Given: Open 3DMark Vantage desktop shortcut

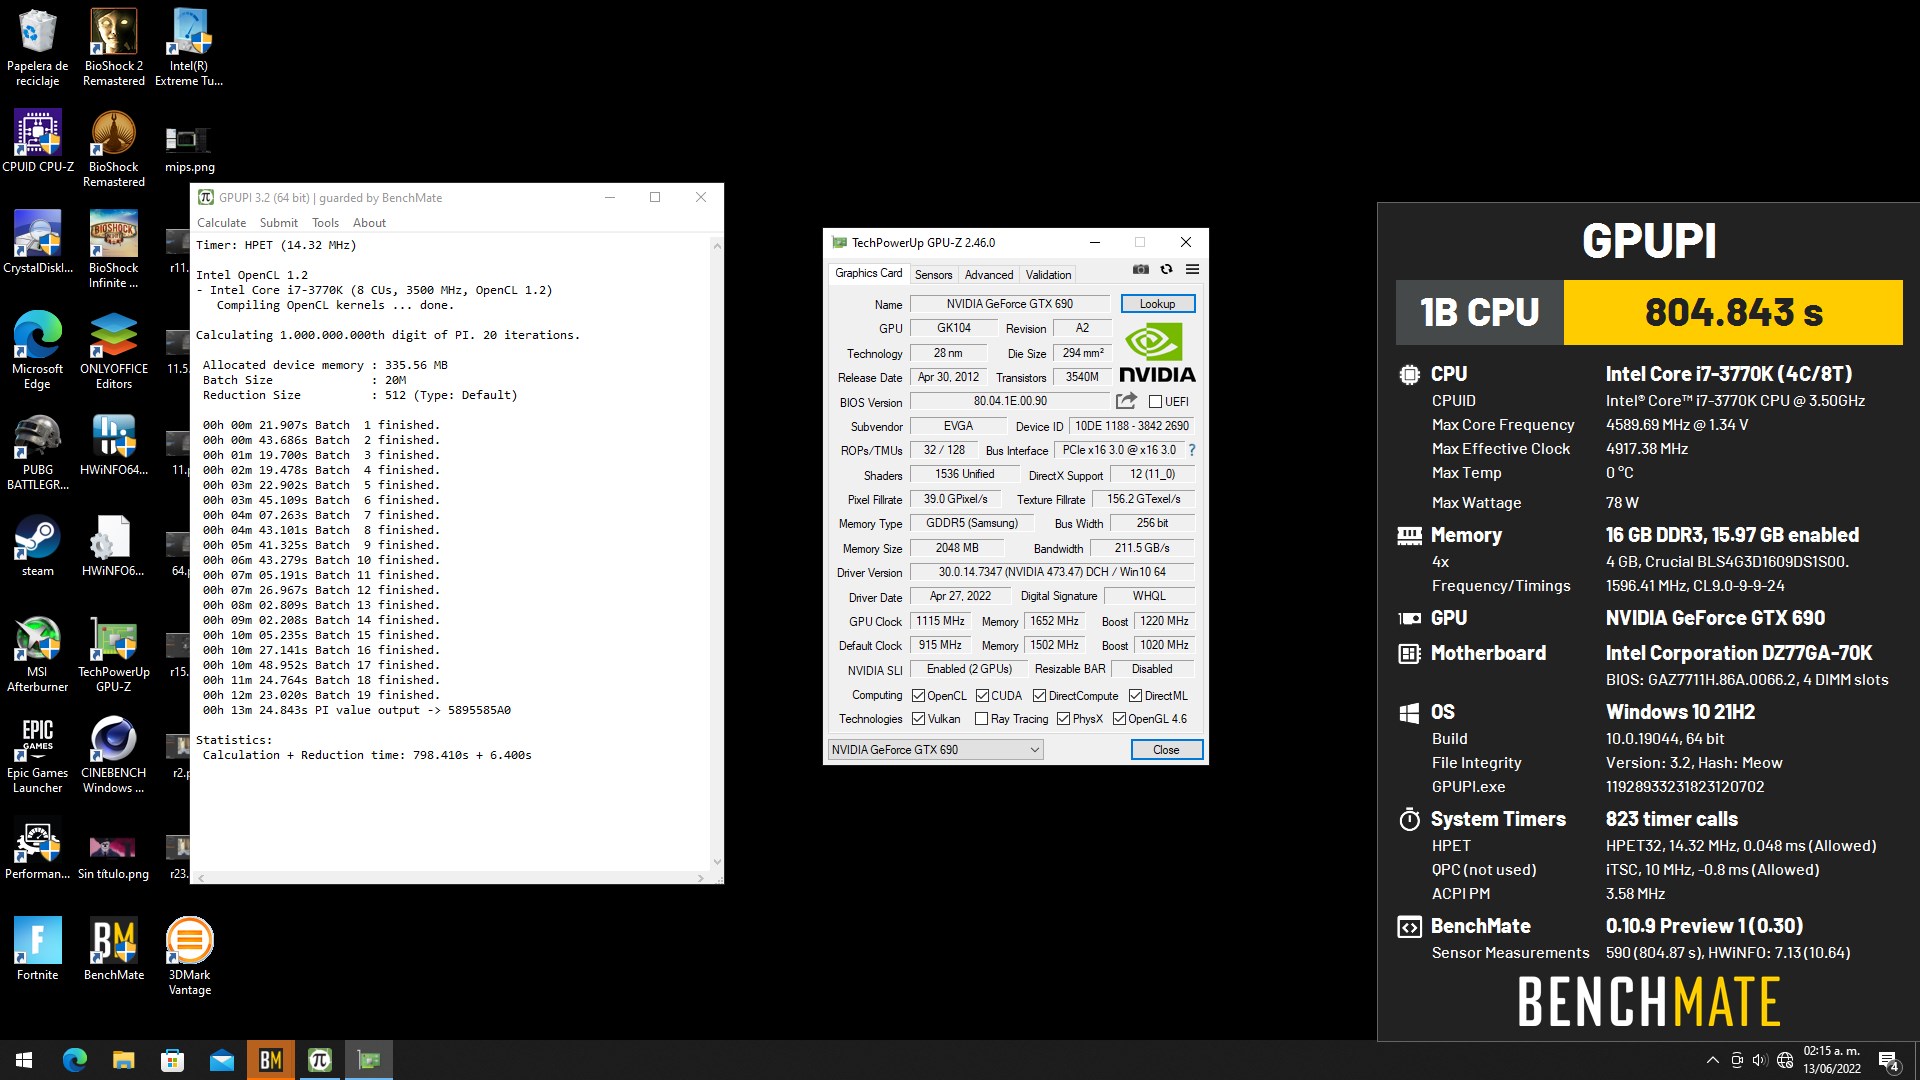Looking at the screenshot, I should coord(189,956).
